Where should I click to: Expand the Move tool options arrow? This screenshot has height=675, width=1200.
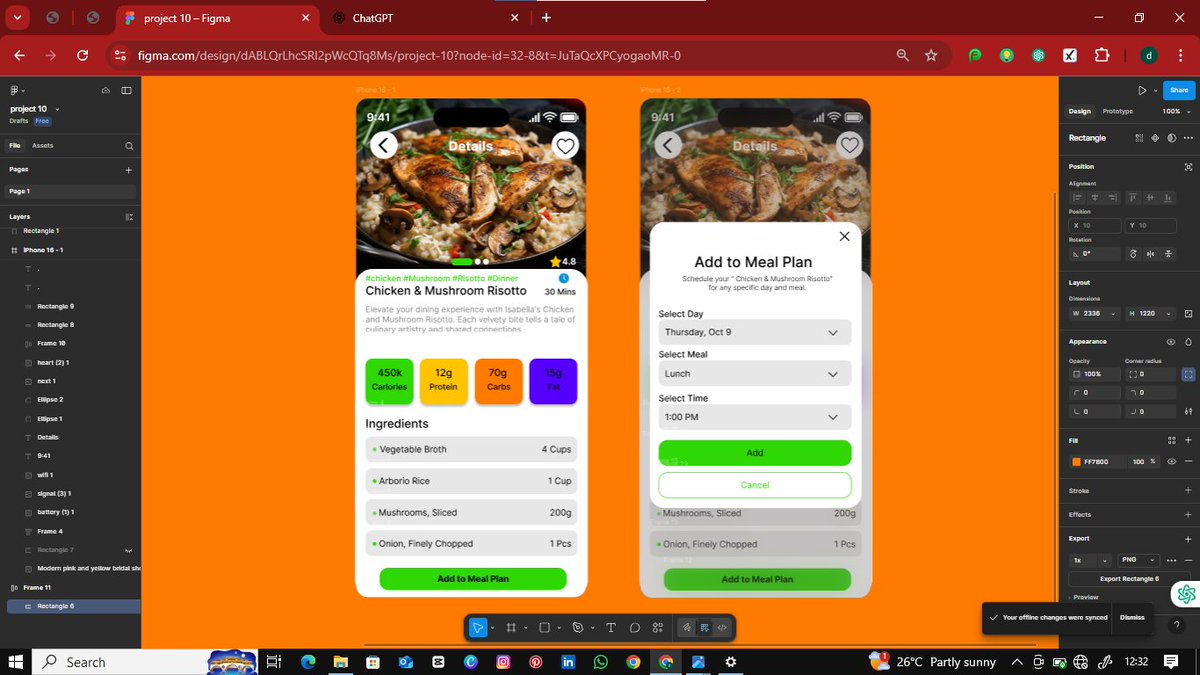[x=491, y=628]
